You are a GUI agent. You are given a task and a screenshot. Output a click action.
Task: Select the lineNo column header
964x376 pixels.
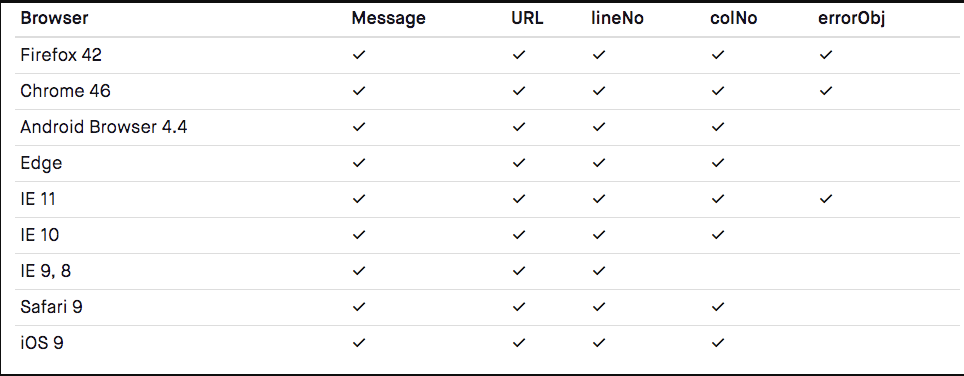coord(617,18)
